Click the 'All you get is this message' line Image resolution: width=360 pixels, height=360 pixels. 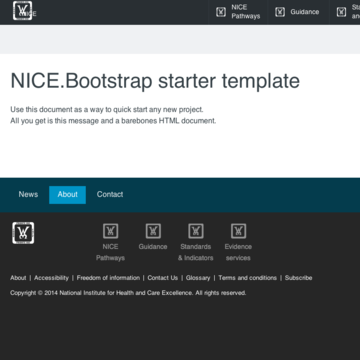[113, 121]
